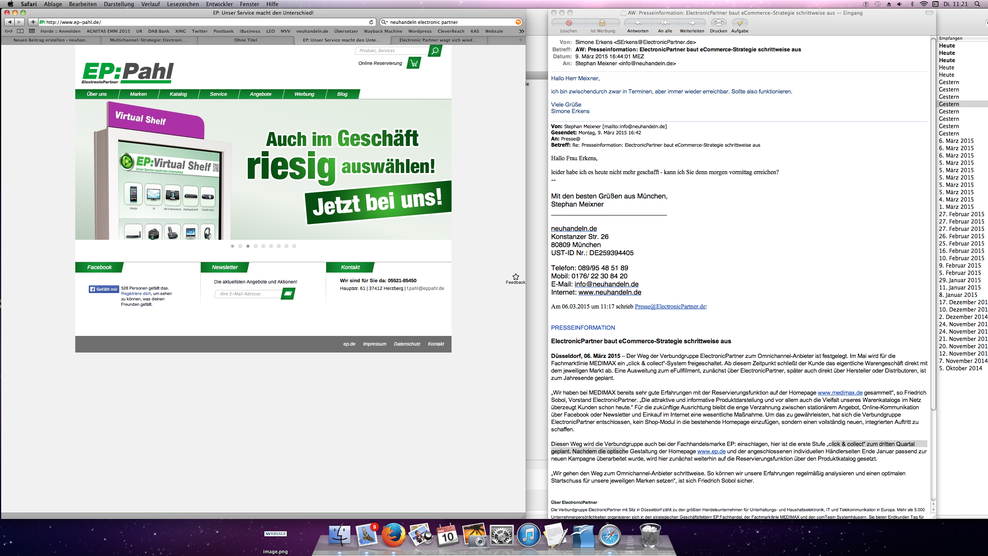Open 'Angebote' site navigation item
The width and height of the screenshot is (988, 556).
pos(260,94)
